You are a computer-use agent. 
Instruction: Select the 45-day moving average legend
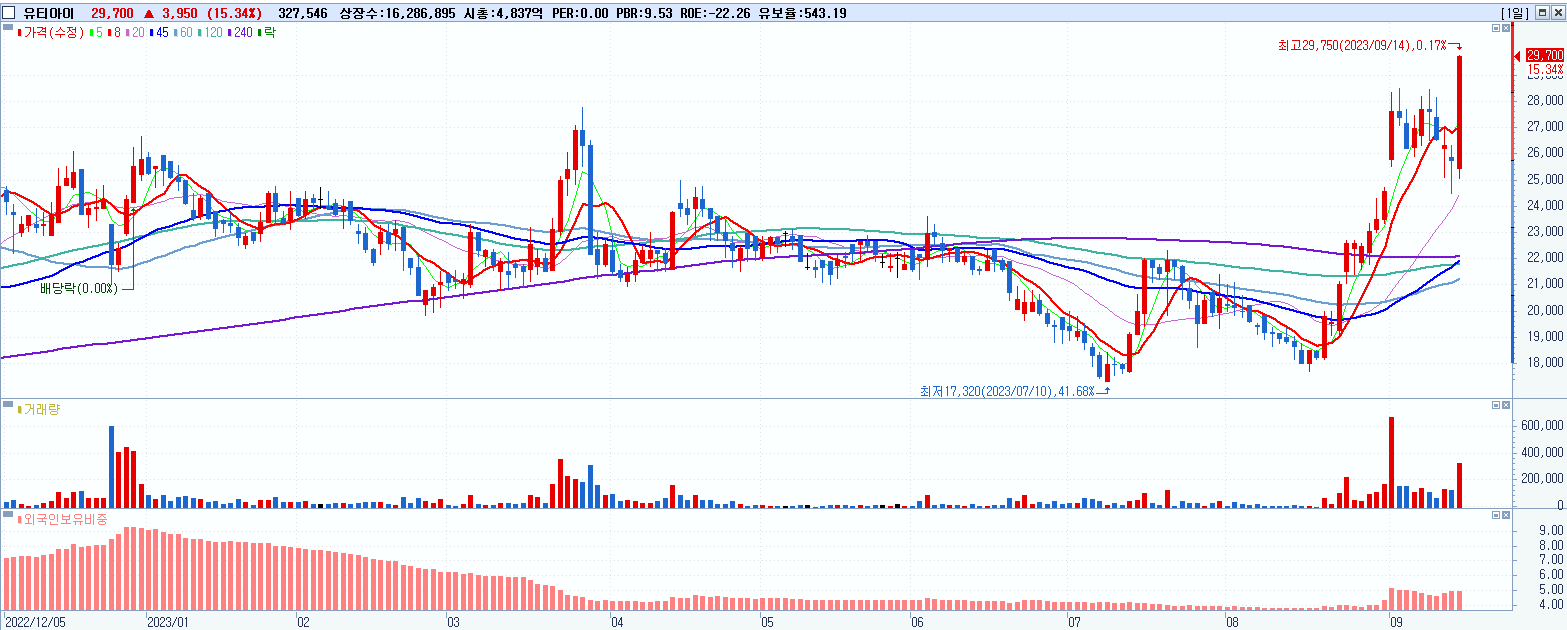pyautogui.click(x=159, y=33)
